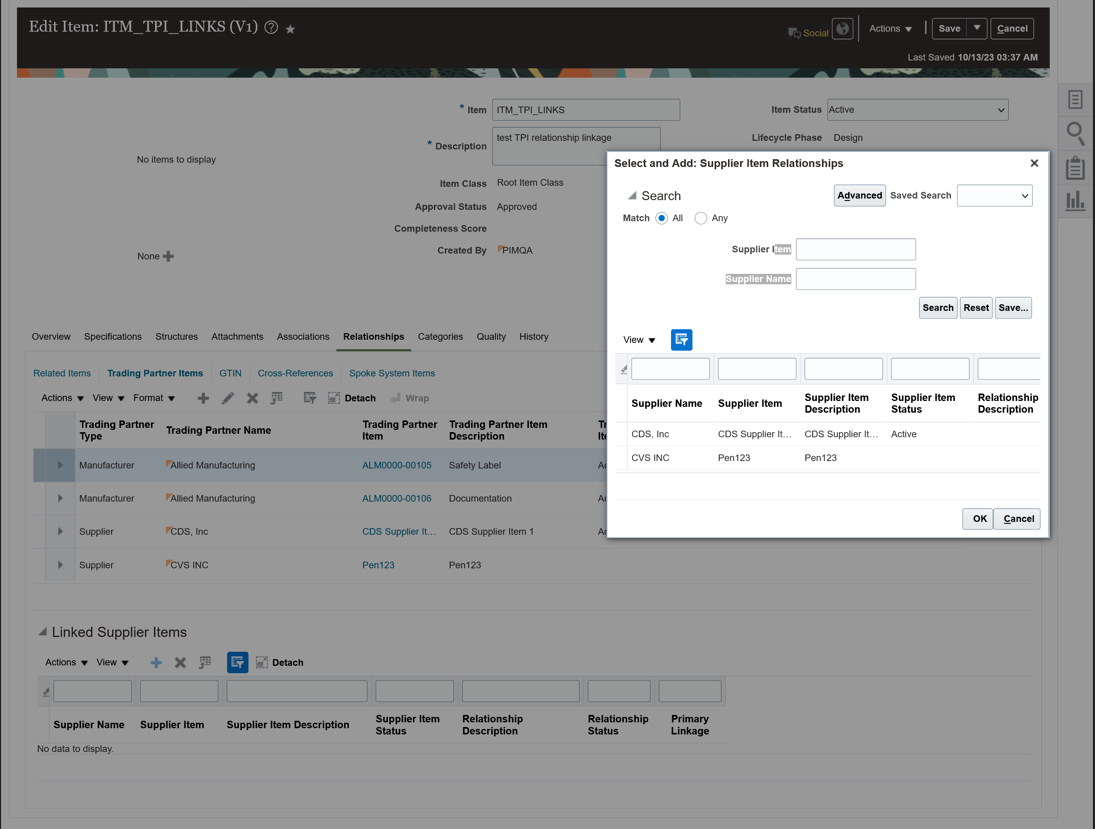Click the Search button in the dialog
Viewport: 1095px width, 829px height.
click(x=937, y=308)
